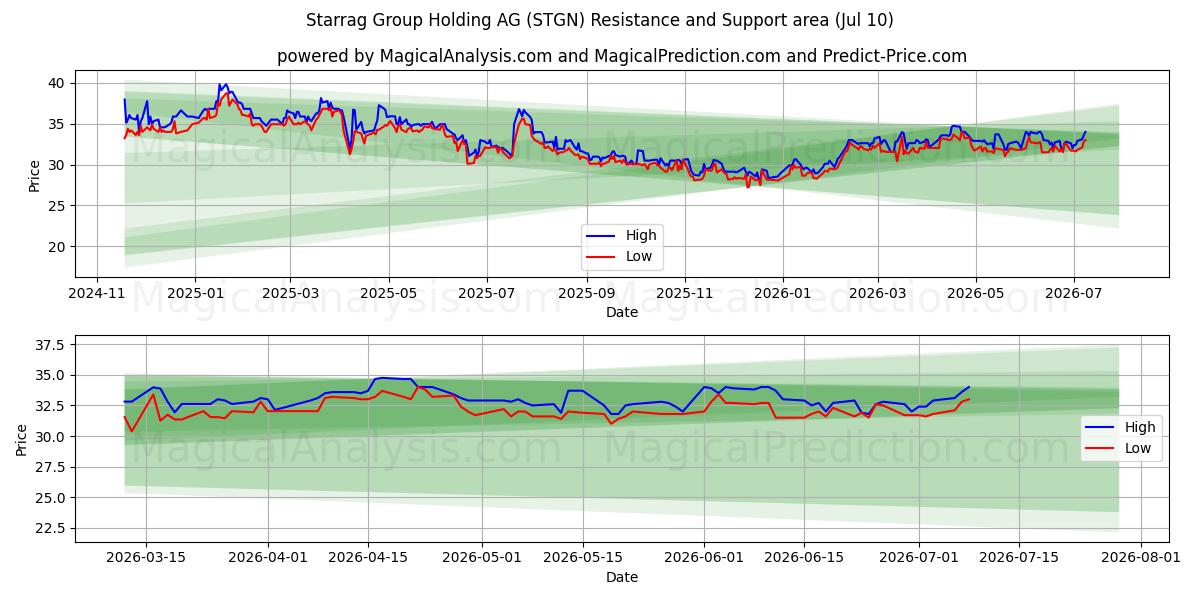
Task: Click the 2026-05 tick label
Action: click(976, 294)
